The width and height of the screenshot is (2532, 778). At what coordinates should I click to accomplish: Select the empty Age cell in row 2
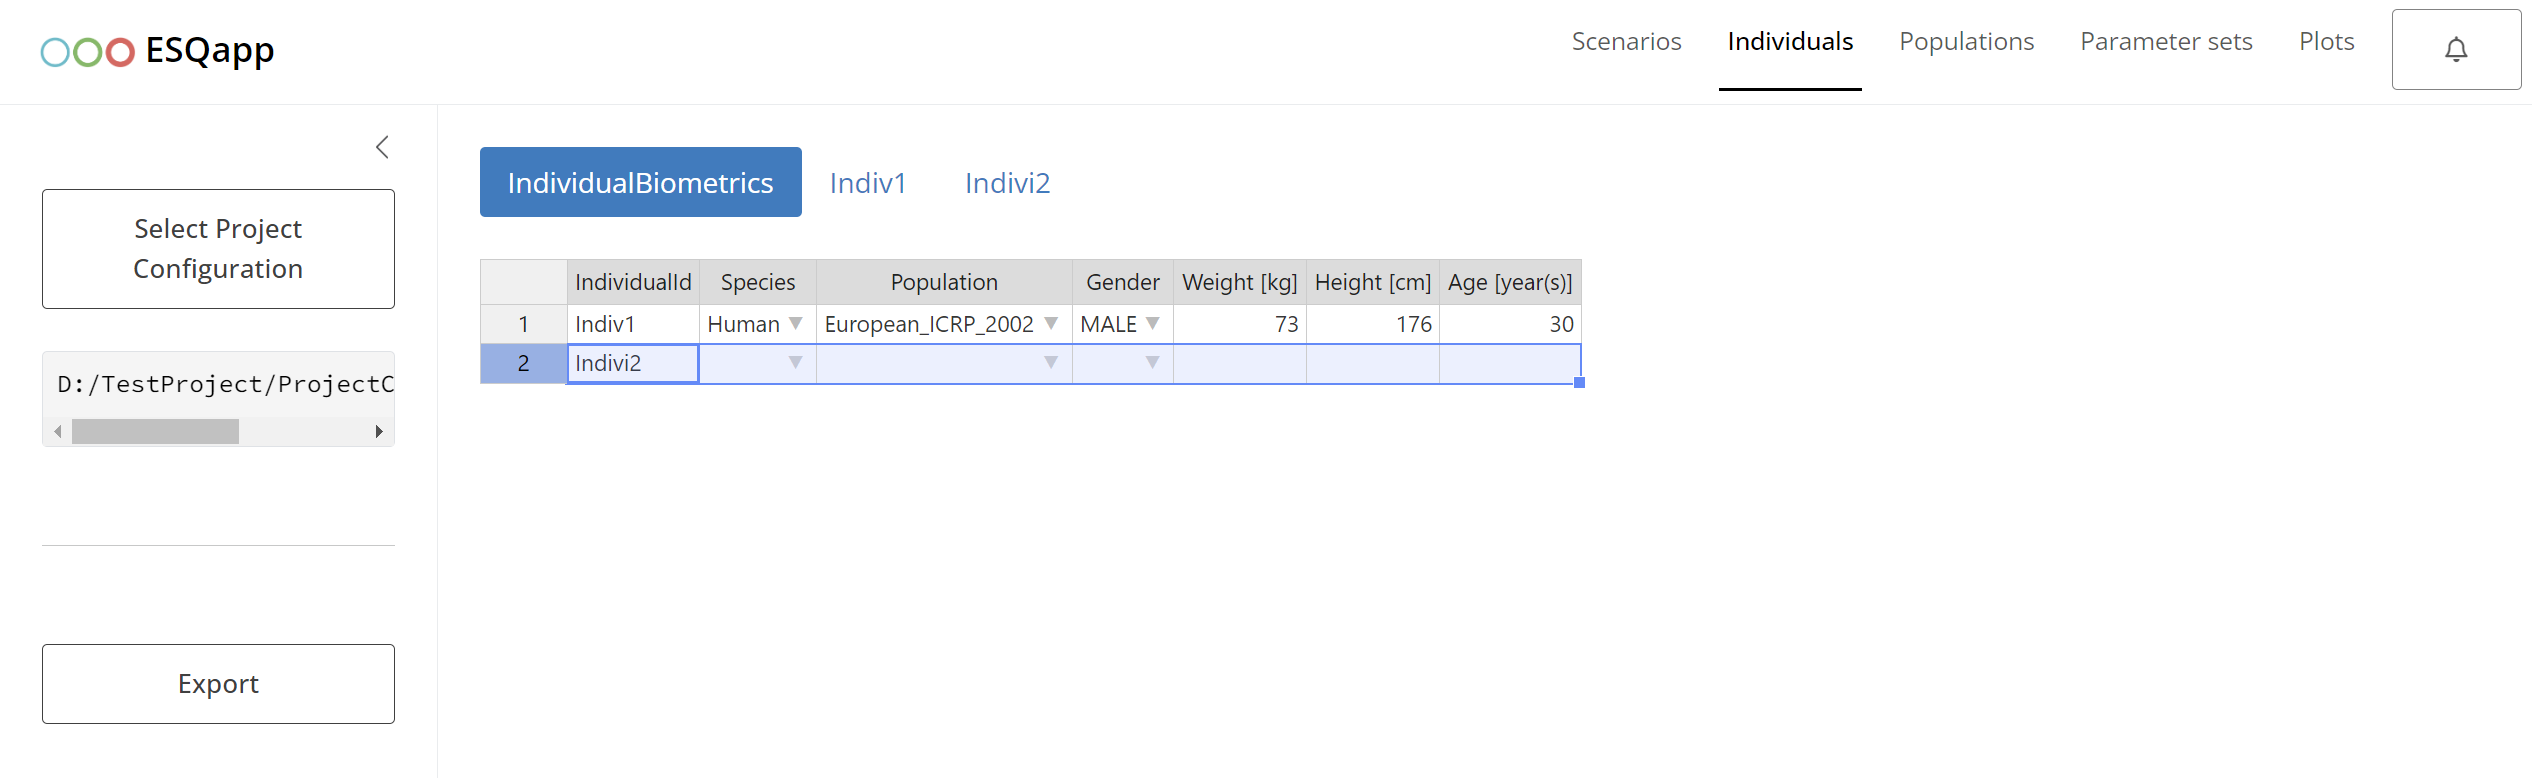[1510, 364]
